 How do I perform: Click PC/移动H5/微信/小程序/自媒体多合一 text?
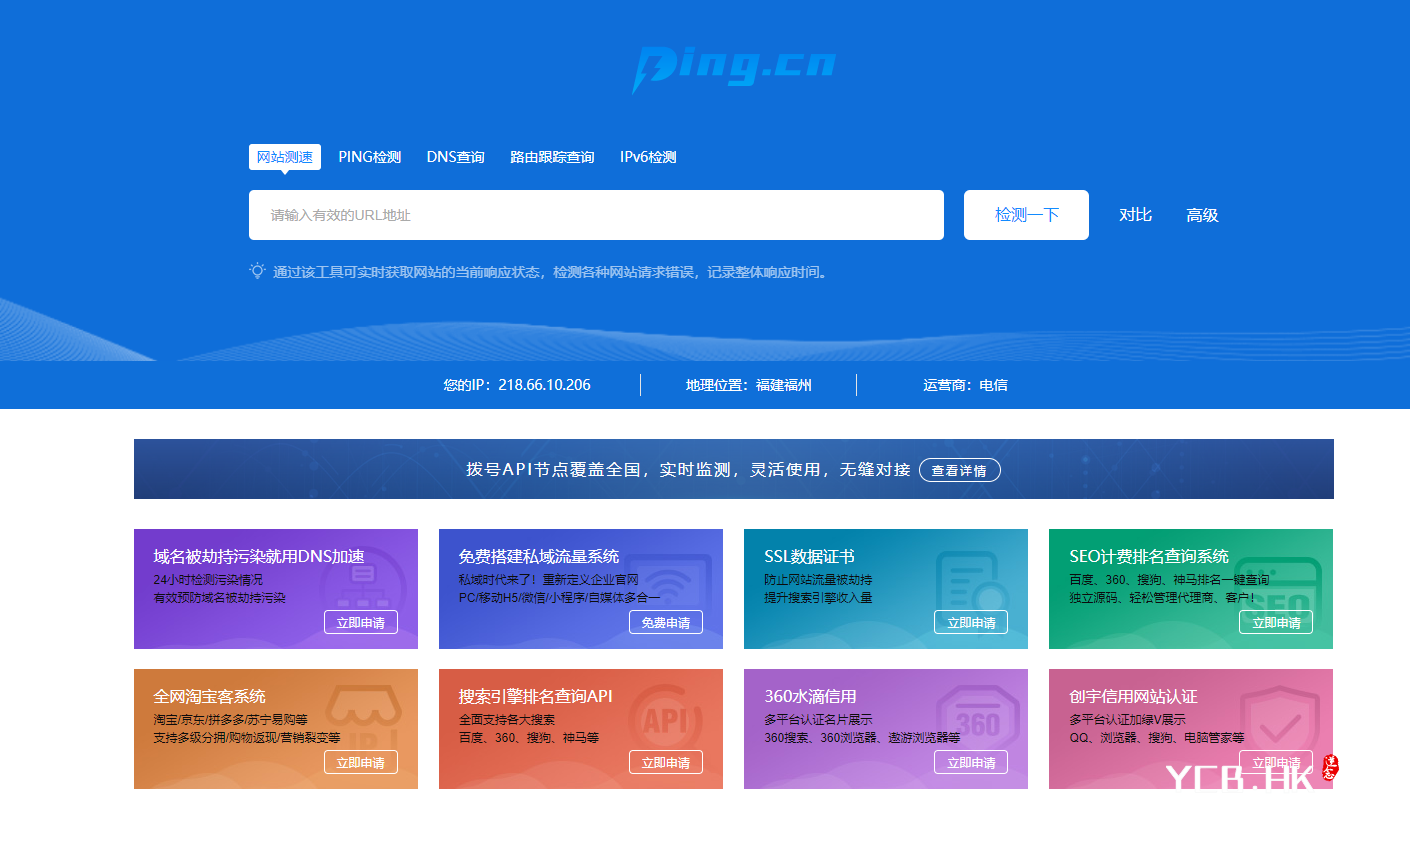click(559, 598)
